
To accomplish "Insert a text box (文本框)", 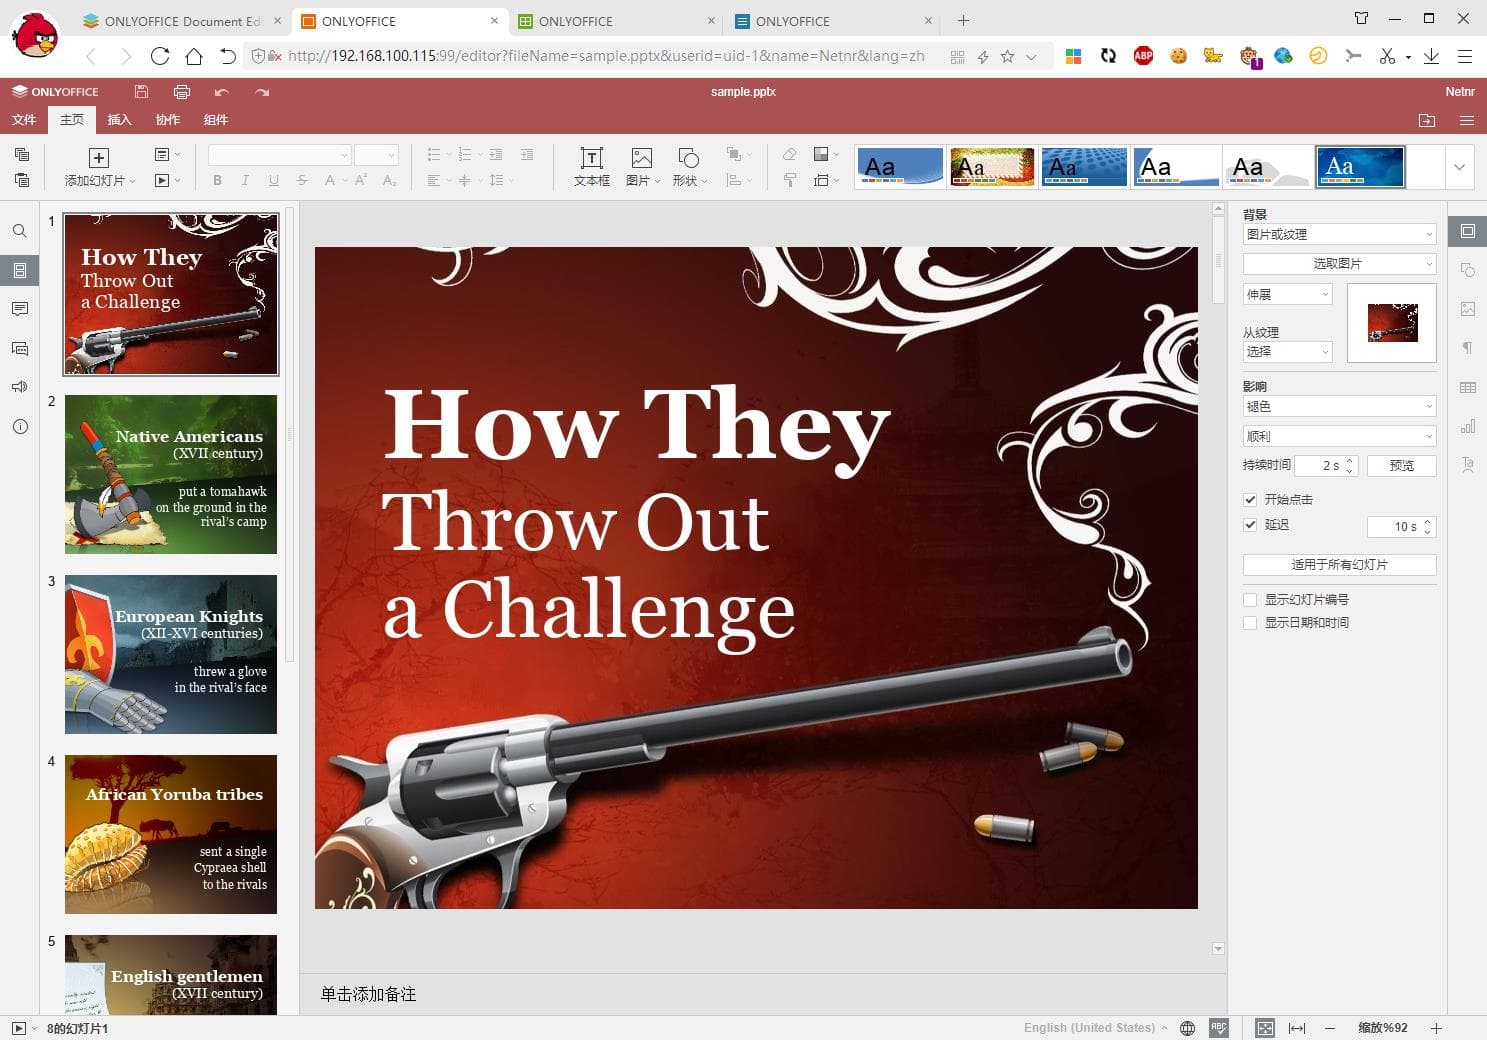I will 591,166.
